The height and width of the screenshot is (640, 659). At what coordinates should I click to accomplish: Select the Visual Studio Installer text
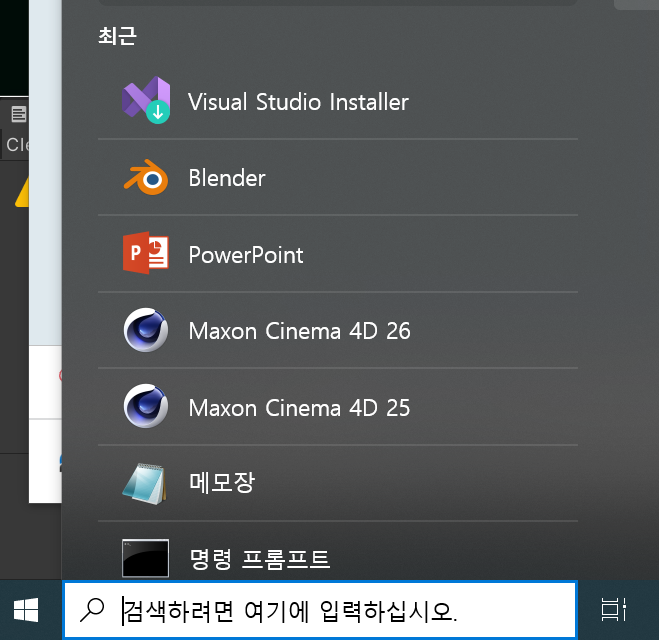pyautogui.click(x=298, y=102)
